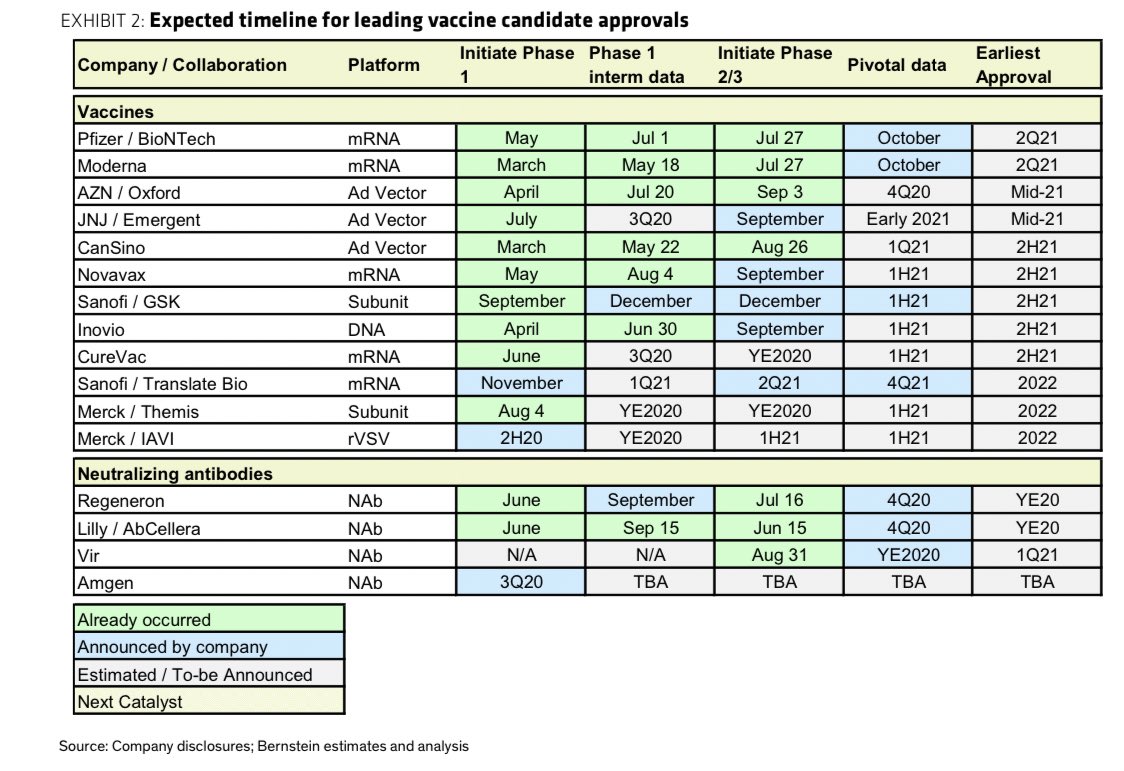
Task: Click the Regeneron row label
Action: pos(121,501)
